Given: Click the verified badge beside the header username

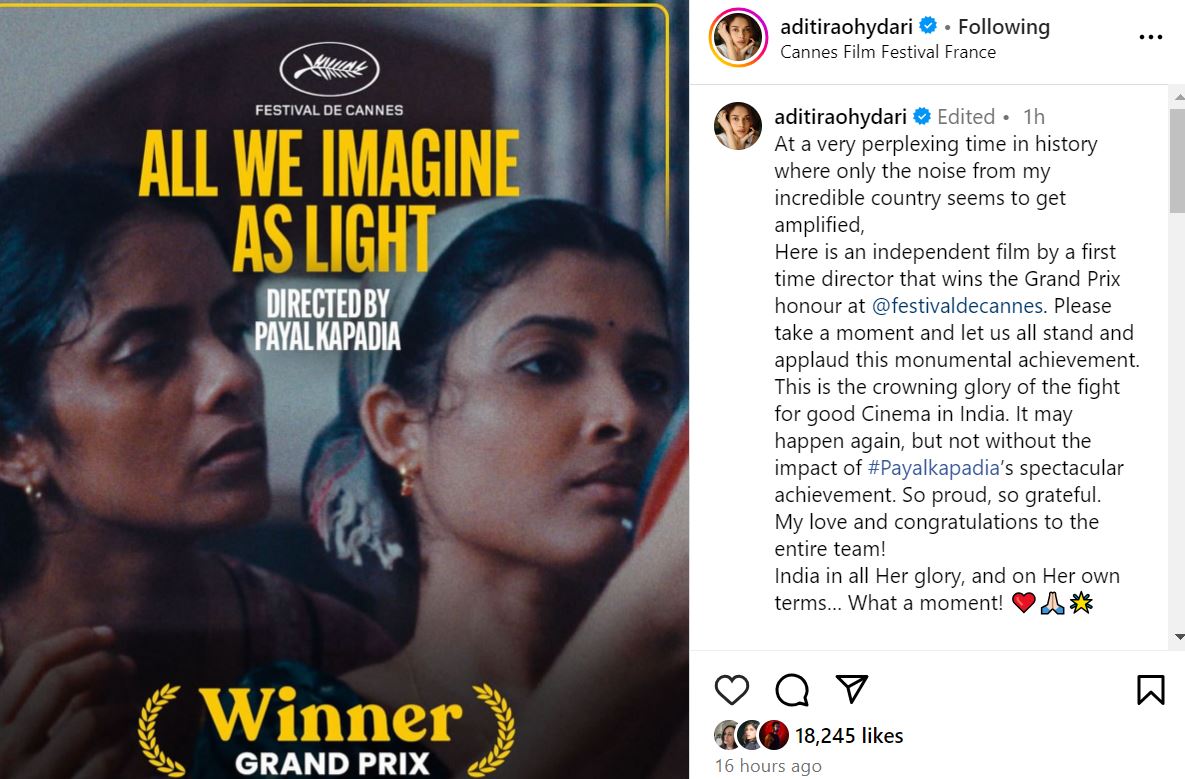Looking at the screenshot, I should [x=928, y=26].
